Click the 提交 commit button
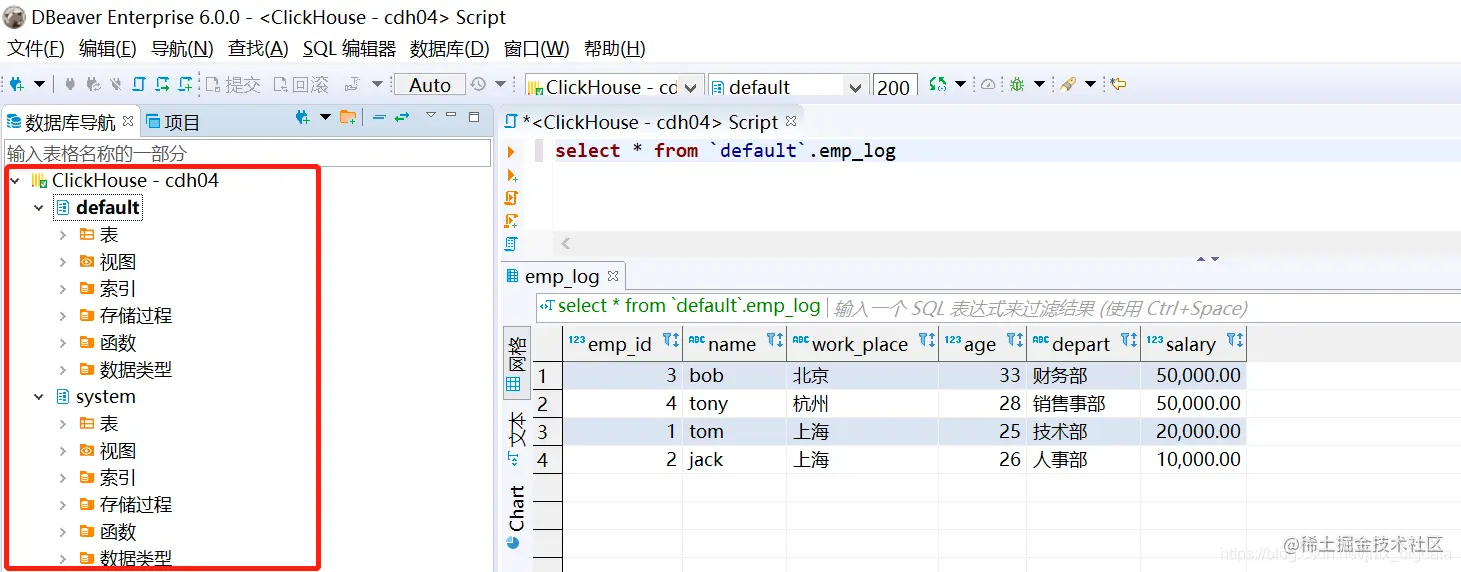Image resolution: width=1461 pixels, height=572 pixels. click(x=233, y=85)
